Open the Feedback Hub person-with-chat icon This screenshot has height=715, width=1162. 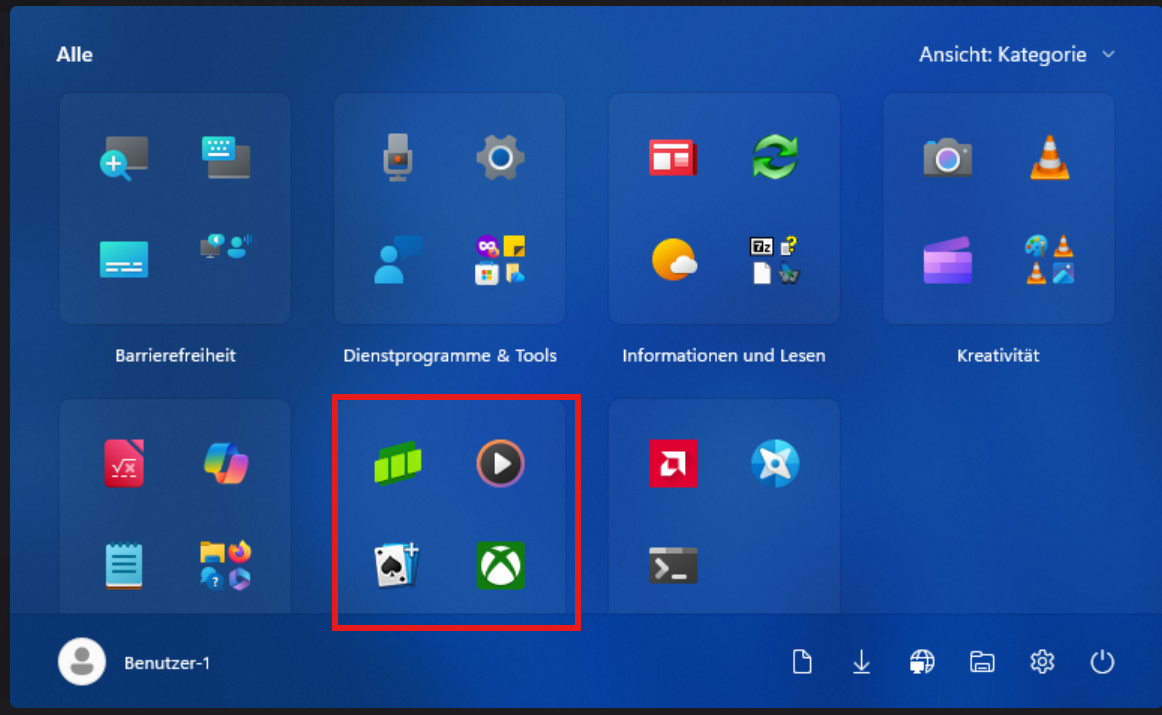coord(398,259)
